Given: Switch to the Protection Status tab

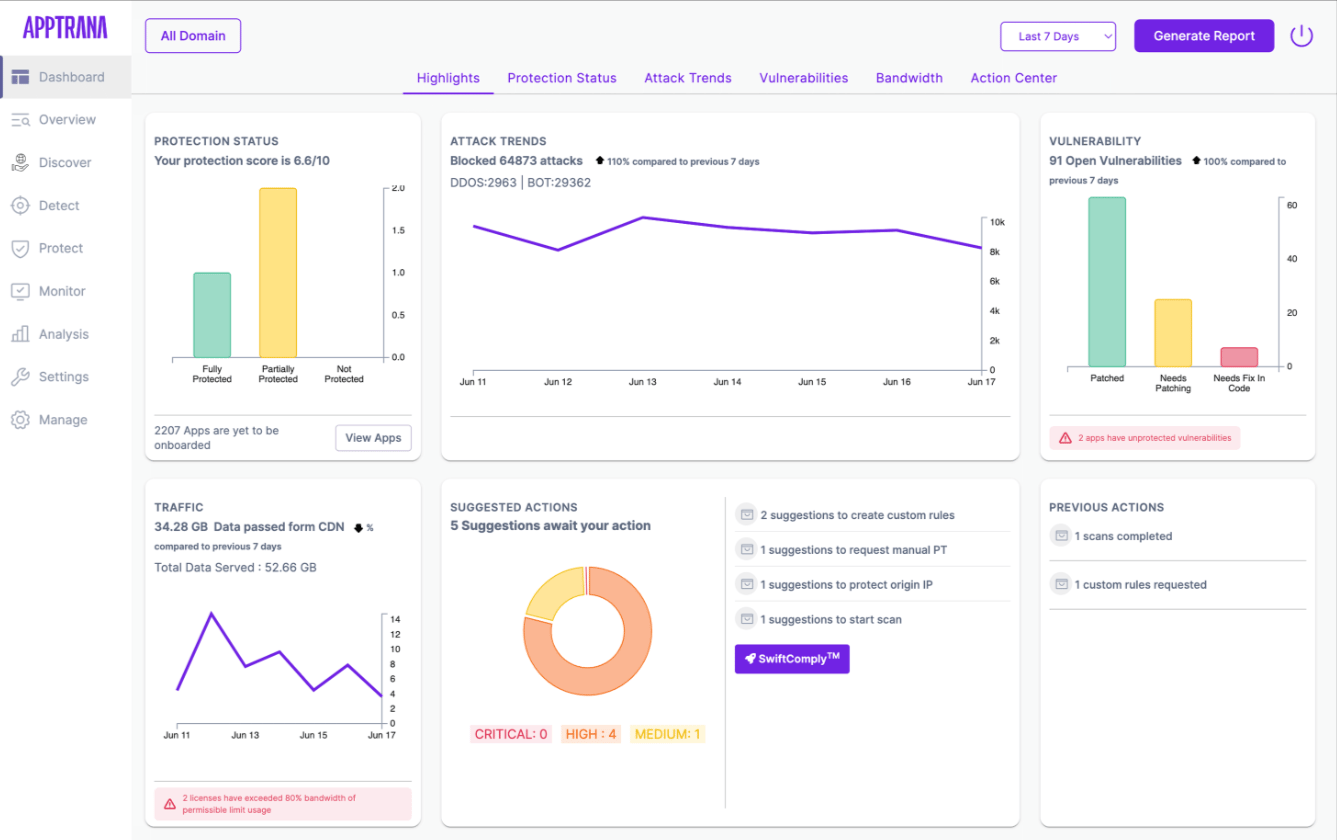Looking at the screenshot, I should click(x=562, y=78).
